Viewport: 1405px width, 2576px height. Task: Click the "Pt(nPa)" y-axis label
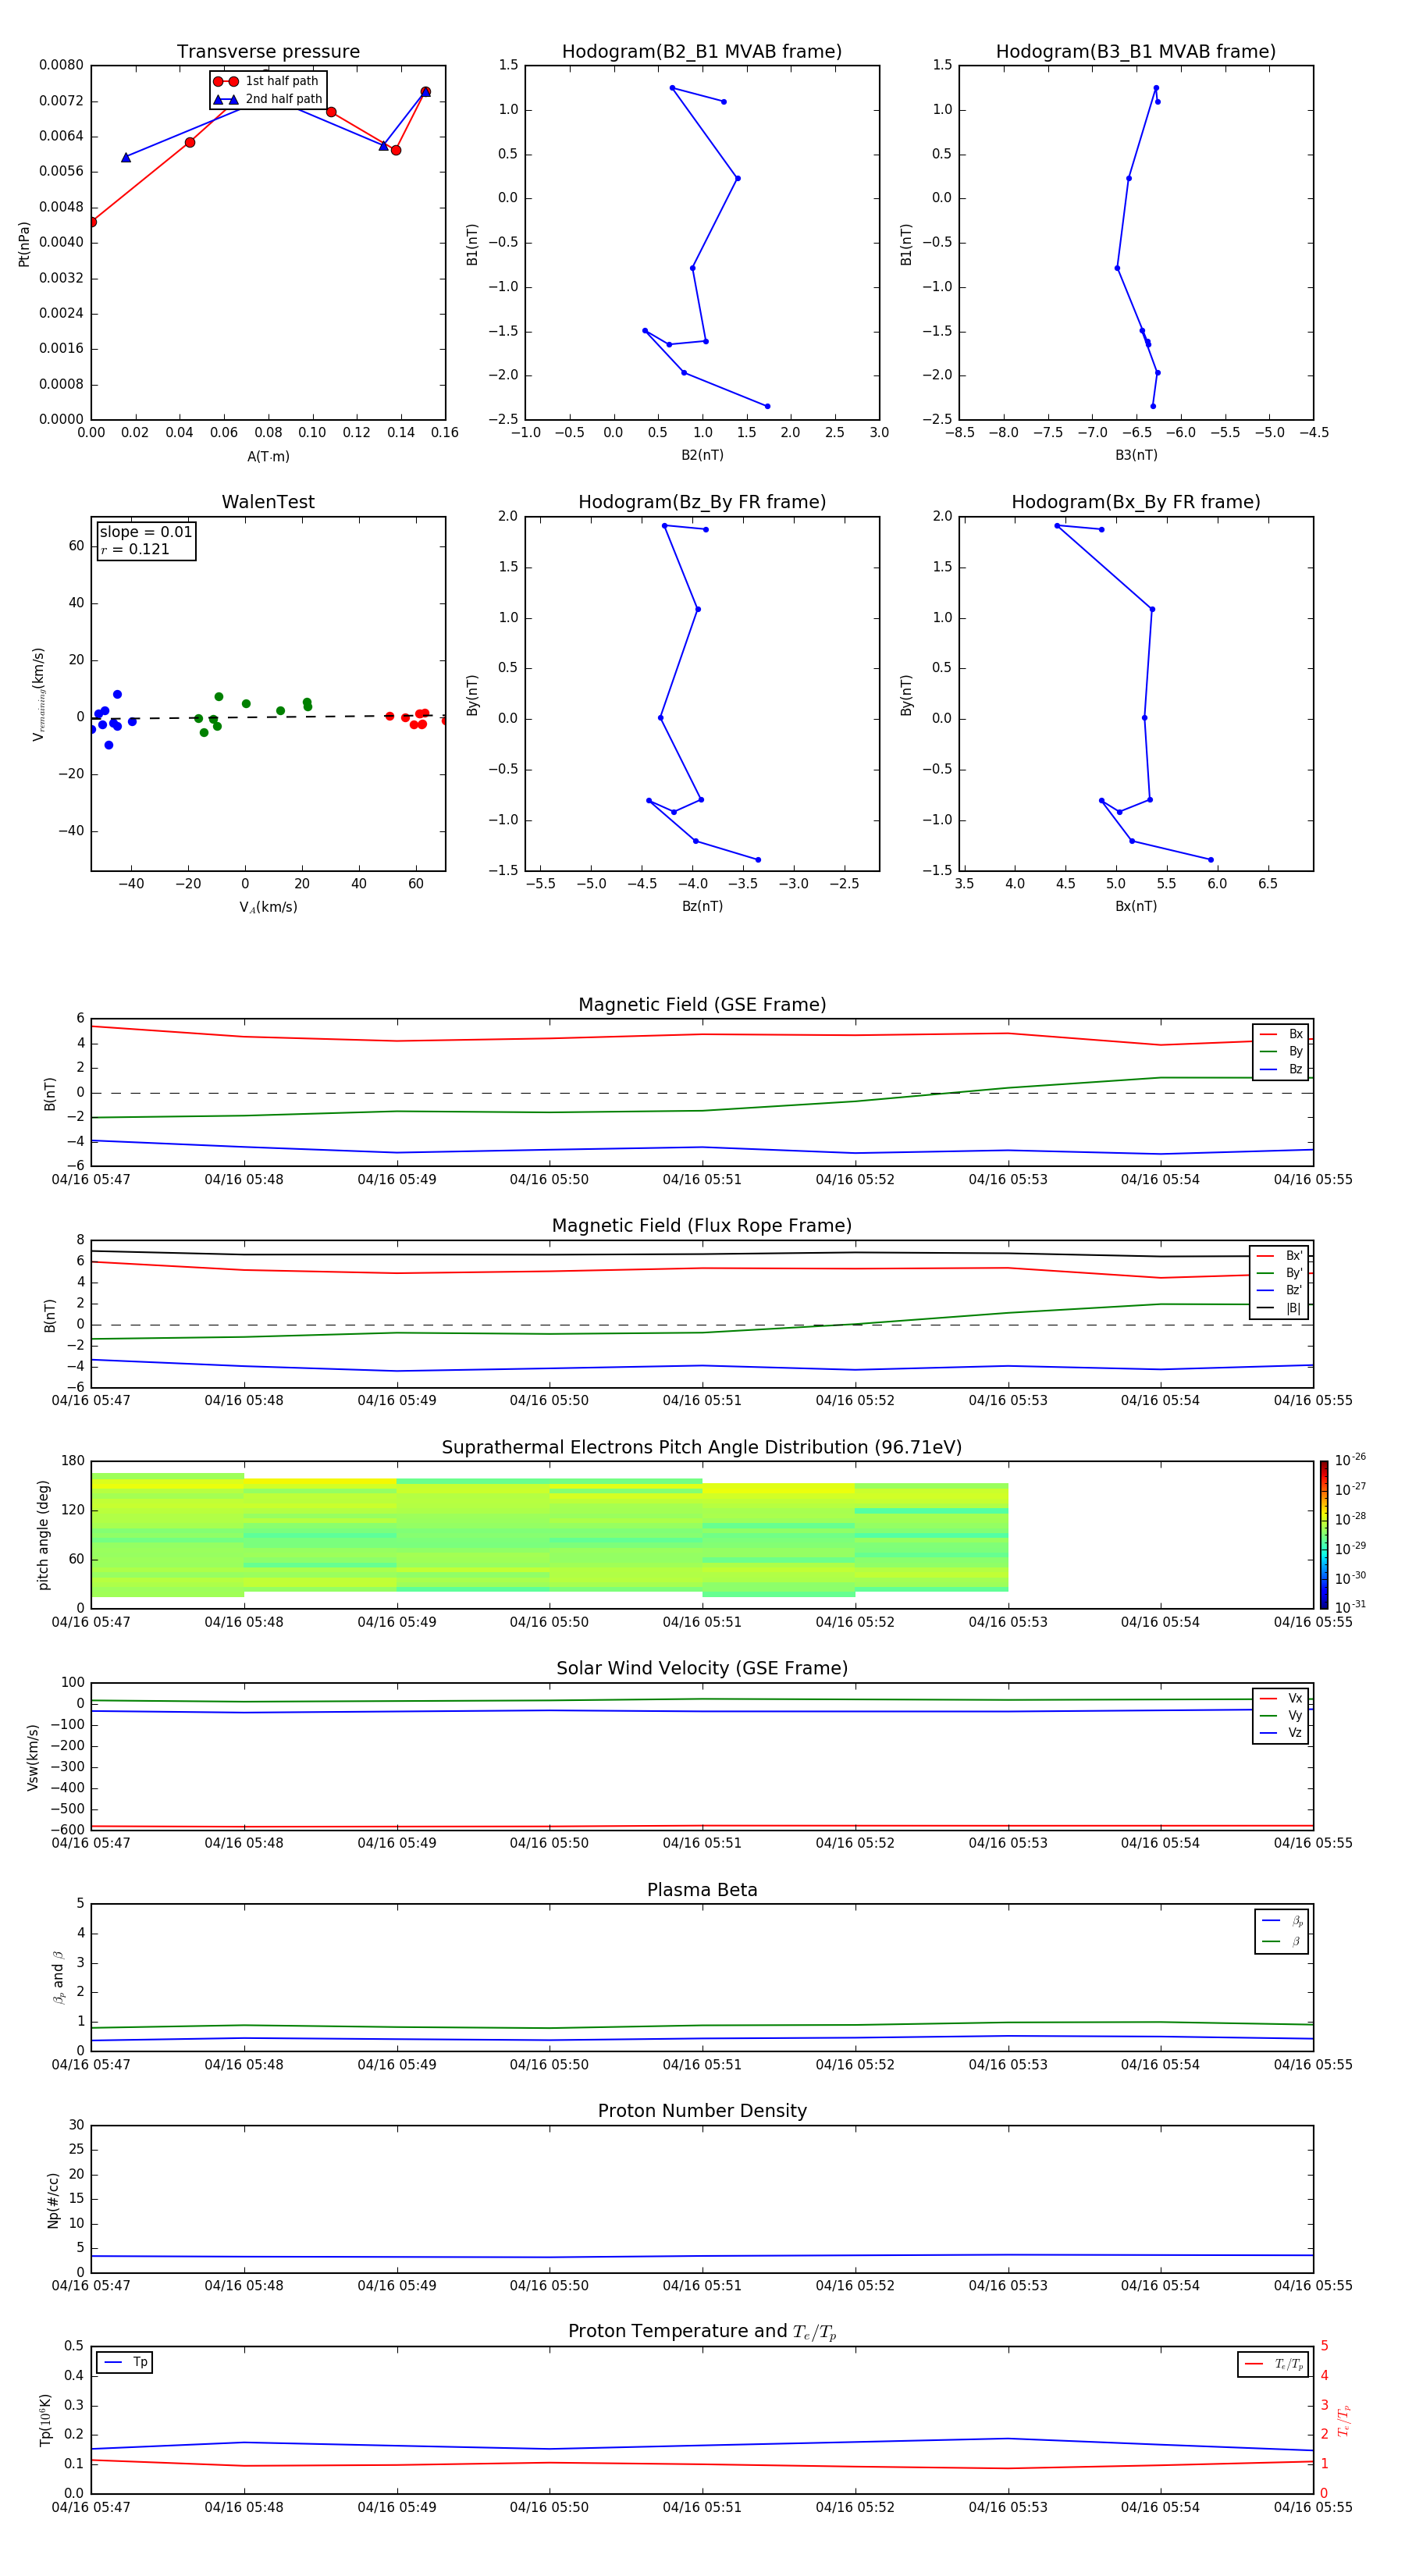(24, 244)
